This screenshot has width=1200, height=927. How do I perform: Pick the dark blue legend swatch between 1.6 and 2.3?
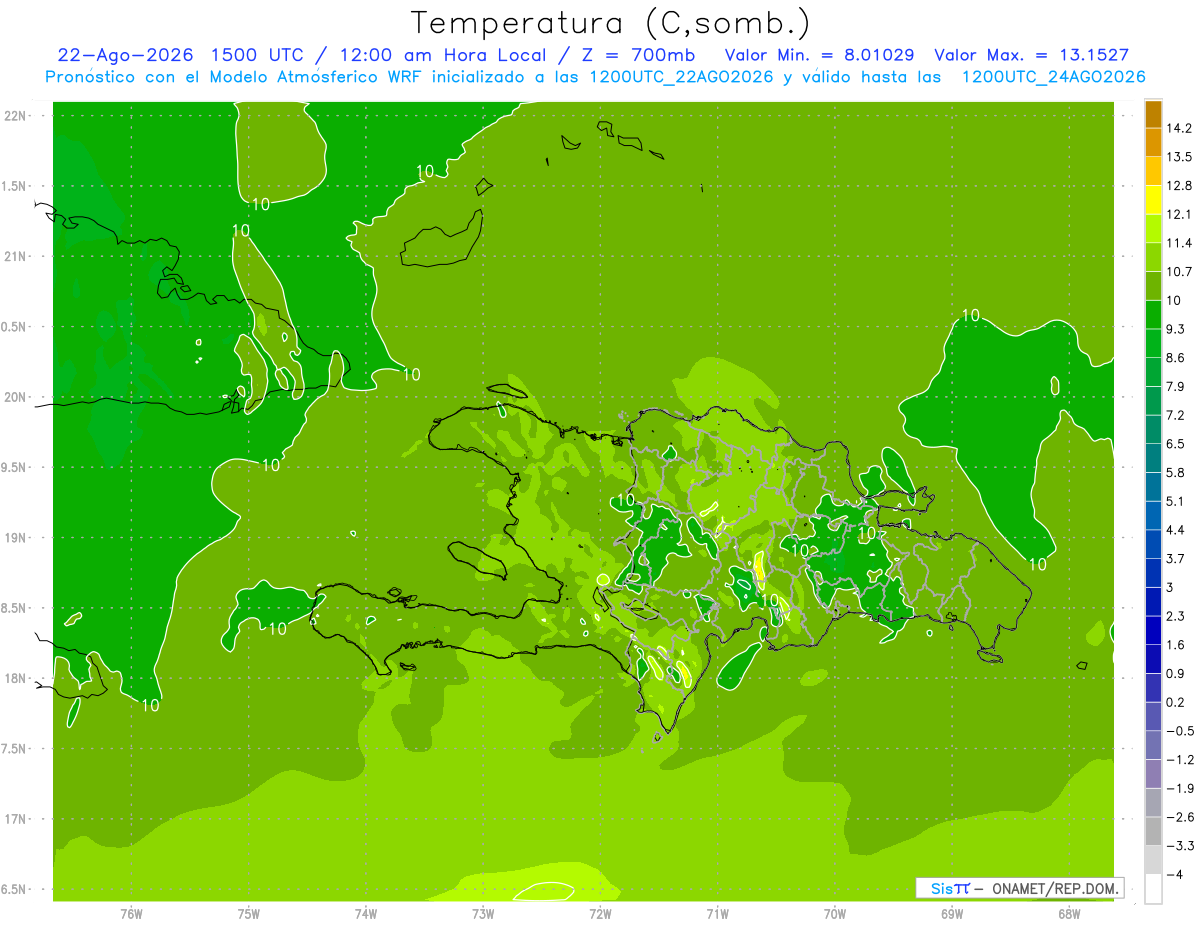(x=1153, y=630)
